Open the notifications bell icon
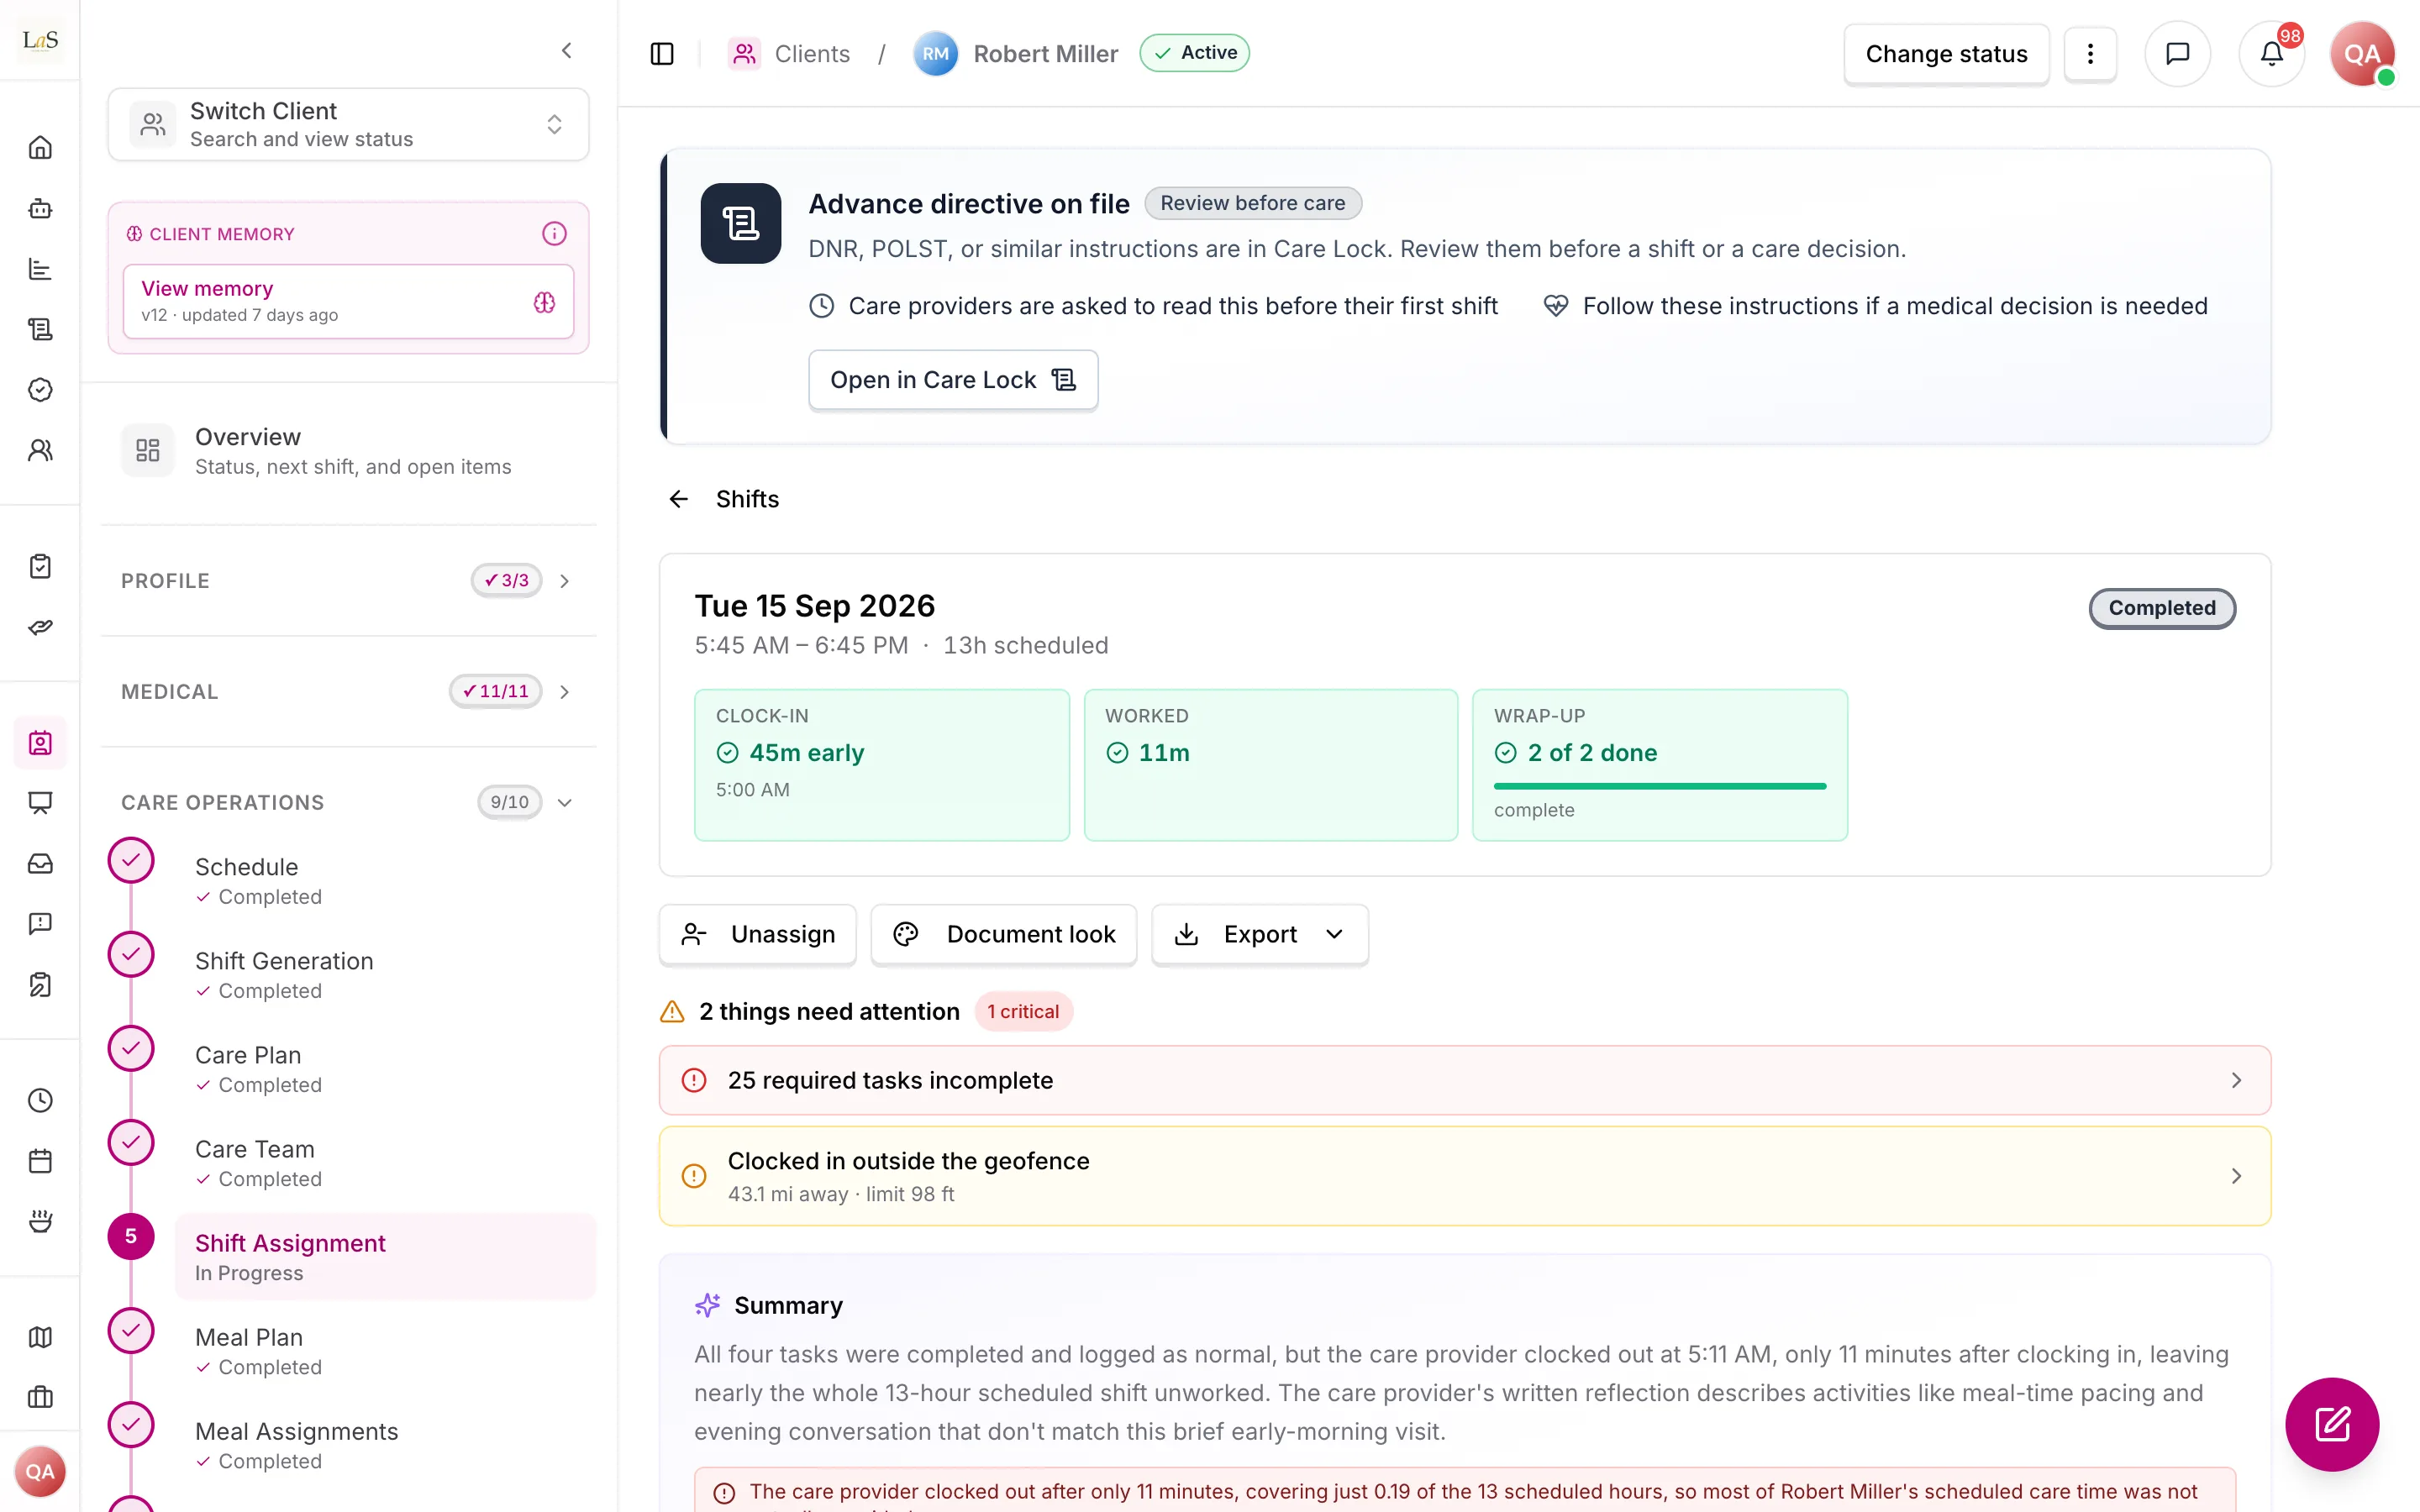The height and width of the screenshot is (1512, 2420). click(2271, 54)
